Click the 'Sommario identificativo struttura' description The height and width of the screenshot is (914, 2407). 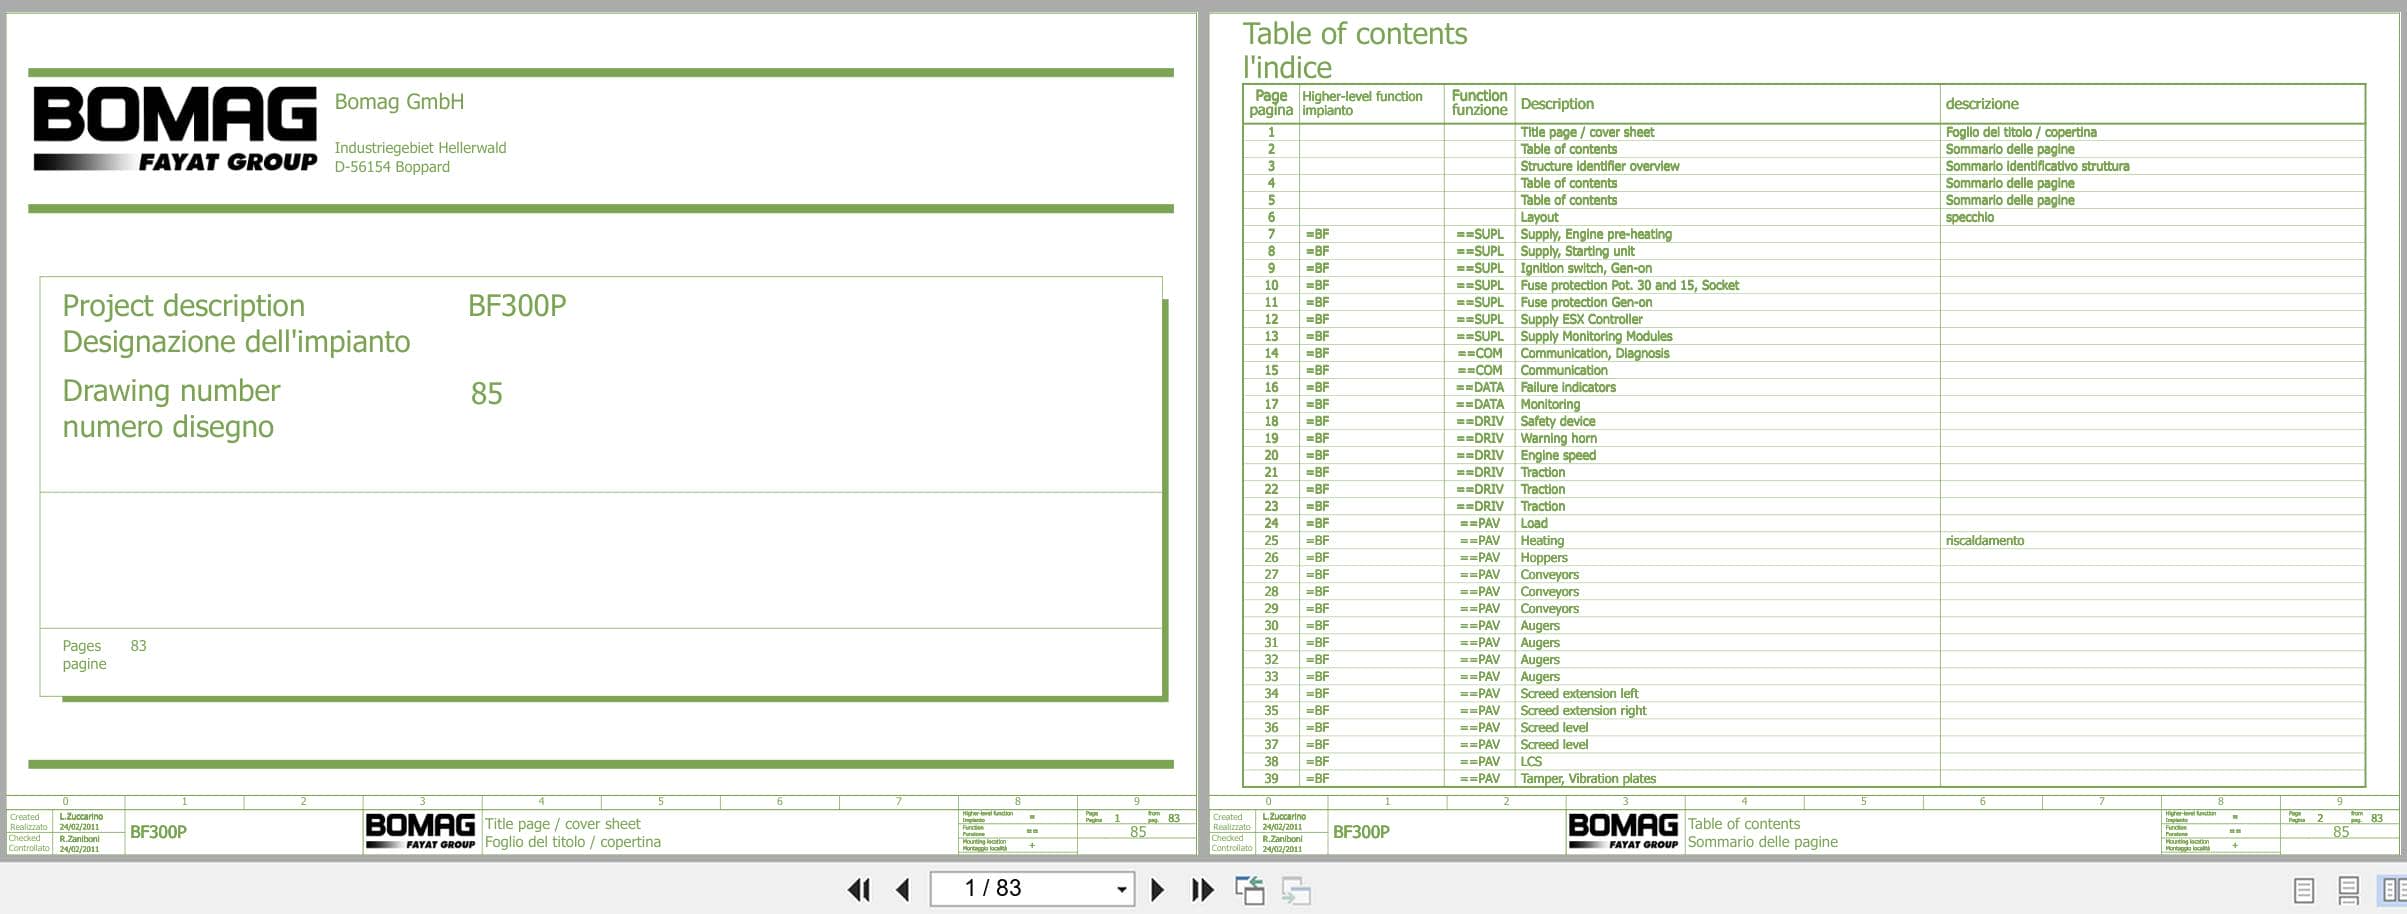pos(2037,166)
